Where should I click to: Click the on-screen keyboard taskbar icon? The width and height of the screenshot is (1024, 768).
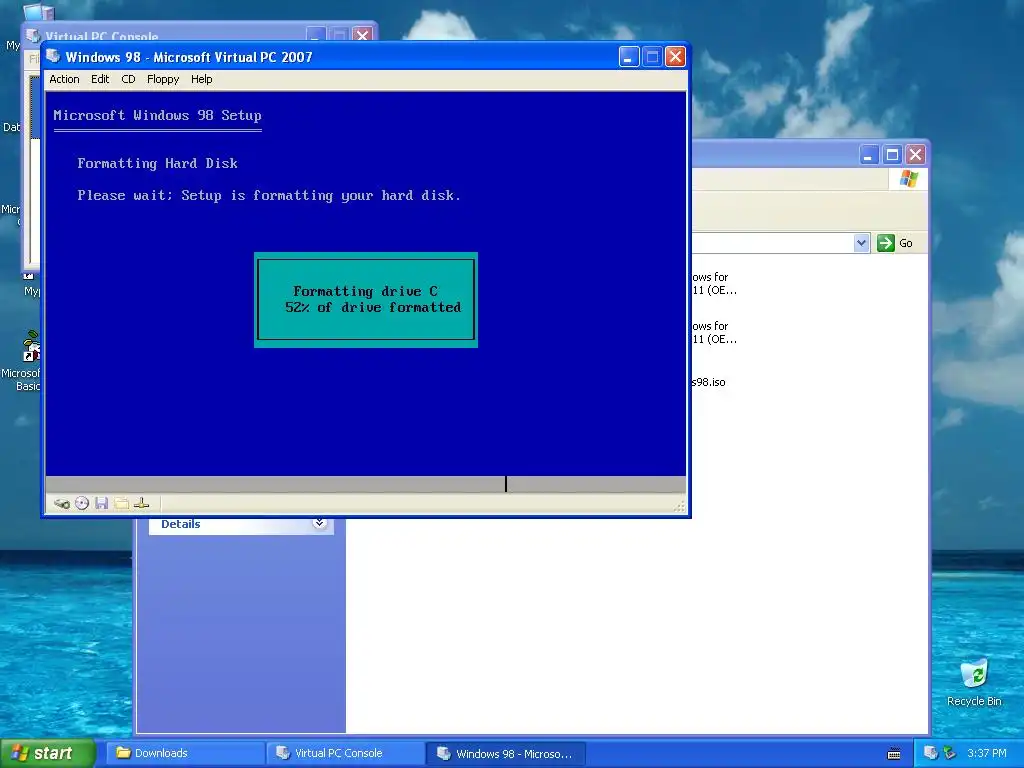pos(894,754)
